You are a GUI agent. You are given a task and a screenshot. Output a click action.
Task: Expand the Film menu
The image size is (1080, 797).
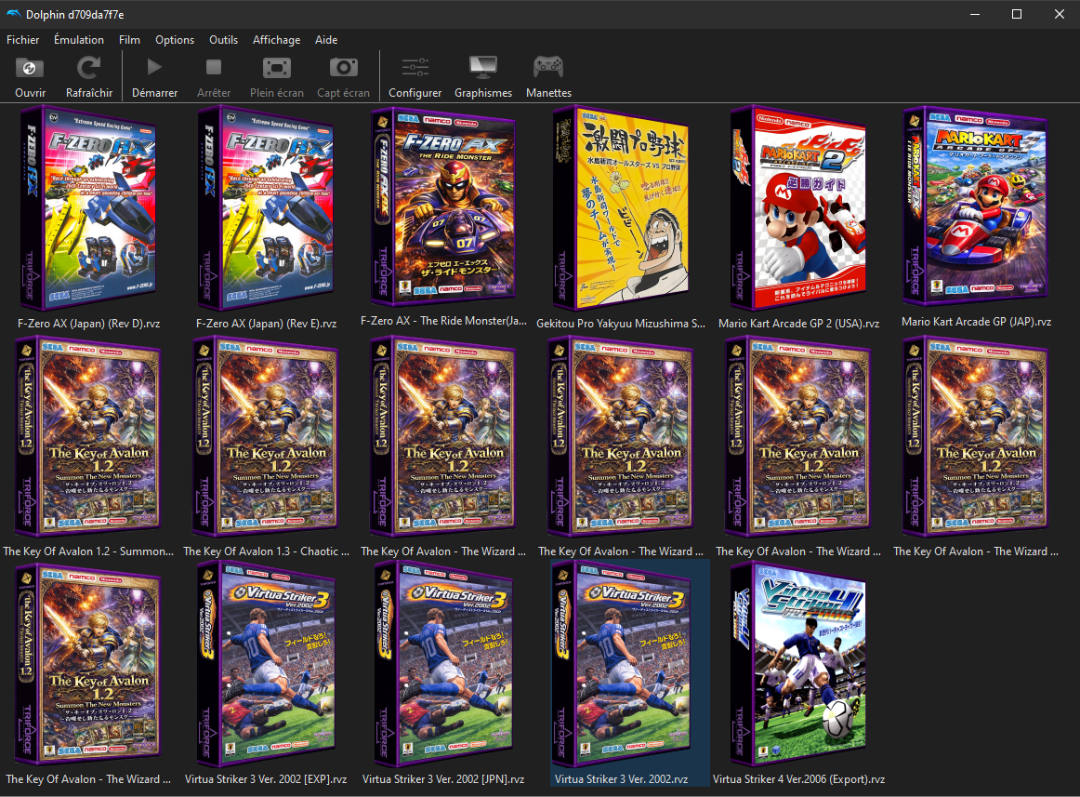[x=129, y=40]
